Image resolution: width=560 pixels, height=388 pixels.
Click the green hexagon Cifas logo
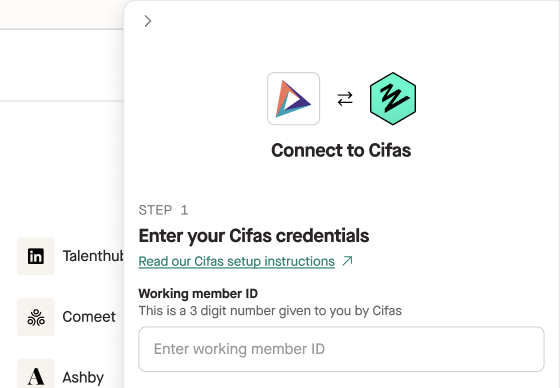point(392,99)
